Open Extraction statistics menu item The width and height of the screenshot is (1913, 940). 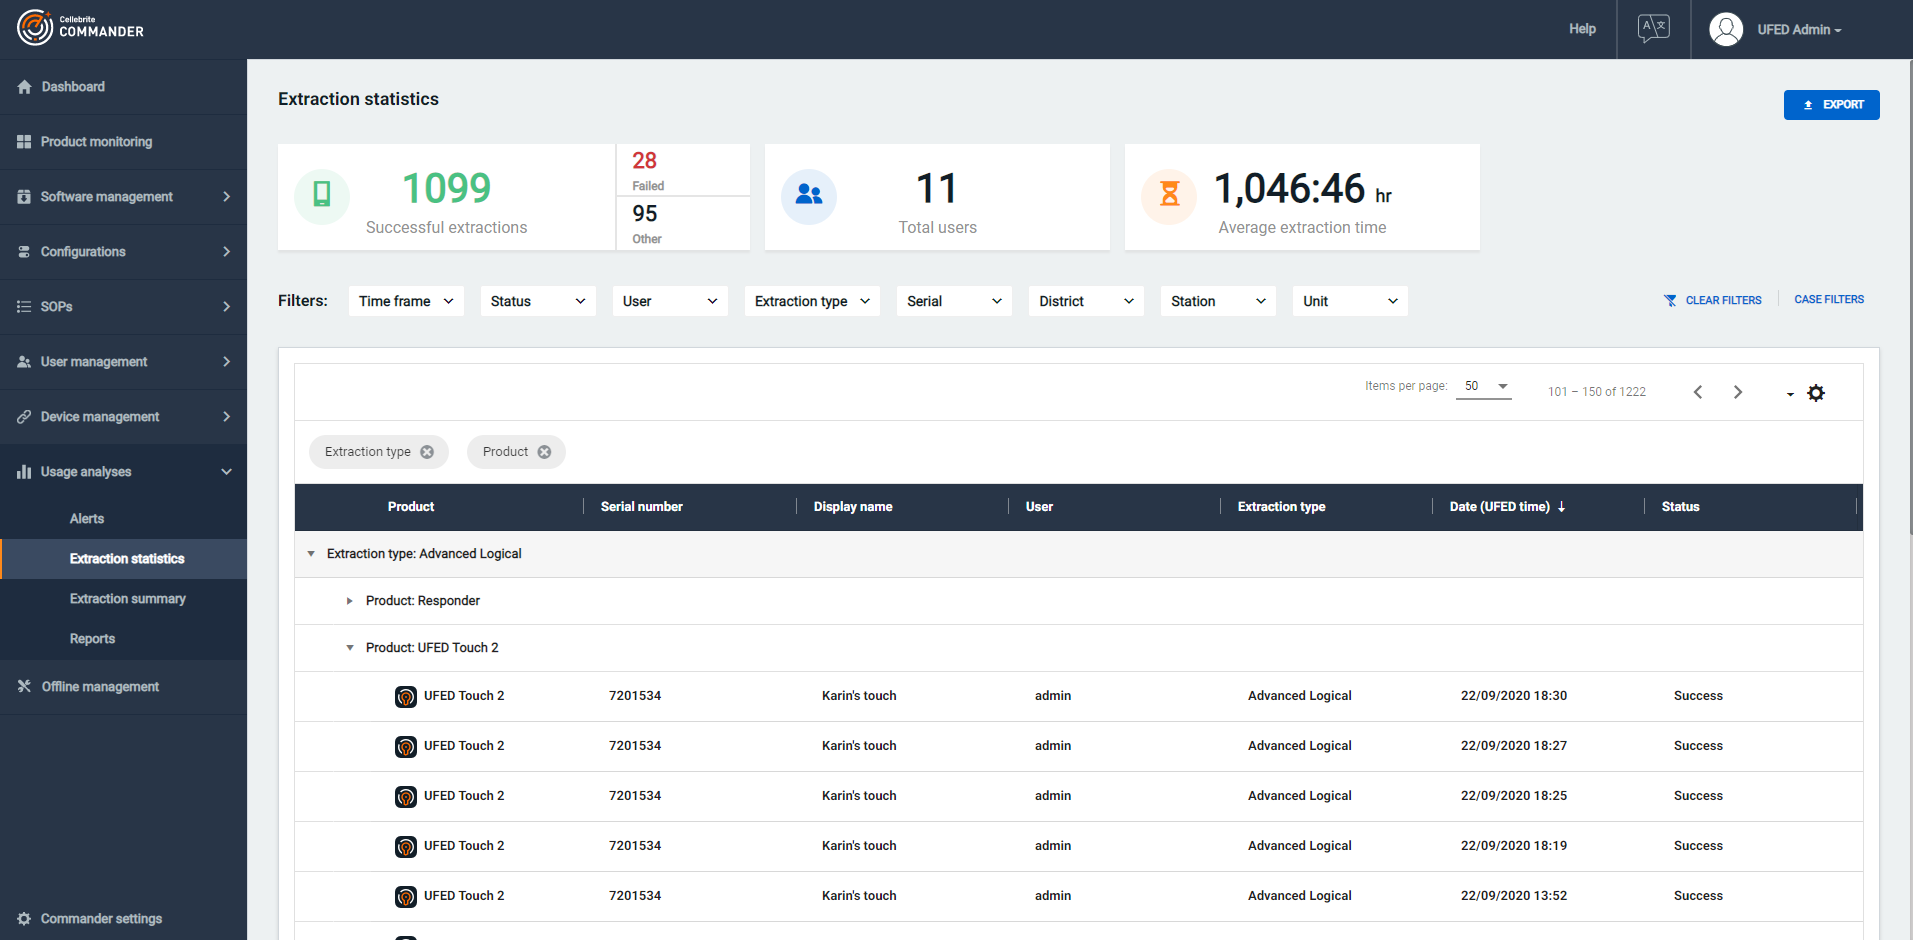click(x=123, y=559)
